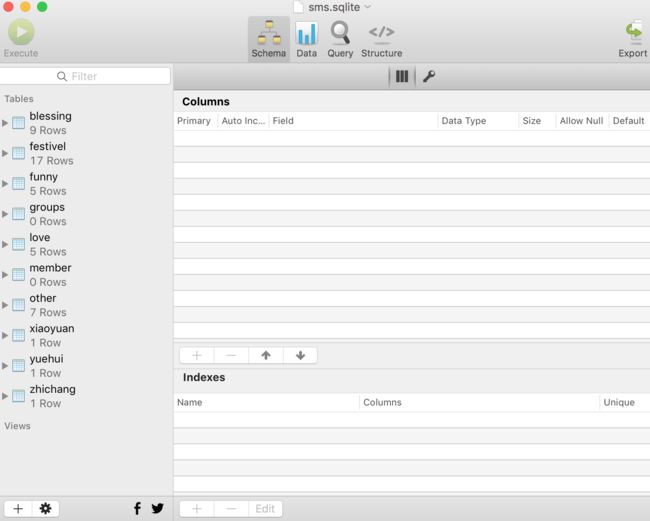Select the festivel table icon
The height and width of the screenshot is (521, 650).
[x=18, y=153]
